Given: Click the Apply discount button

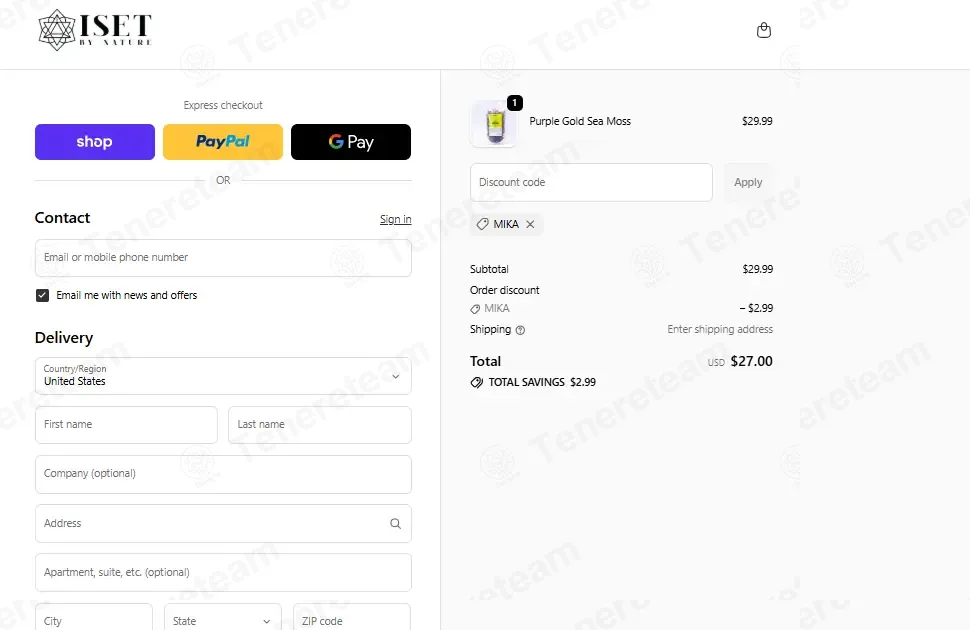Looking at the screenshot, I should point(748,182).
